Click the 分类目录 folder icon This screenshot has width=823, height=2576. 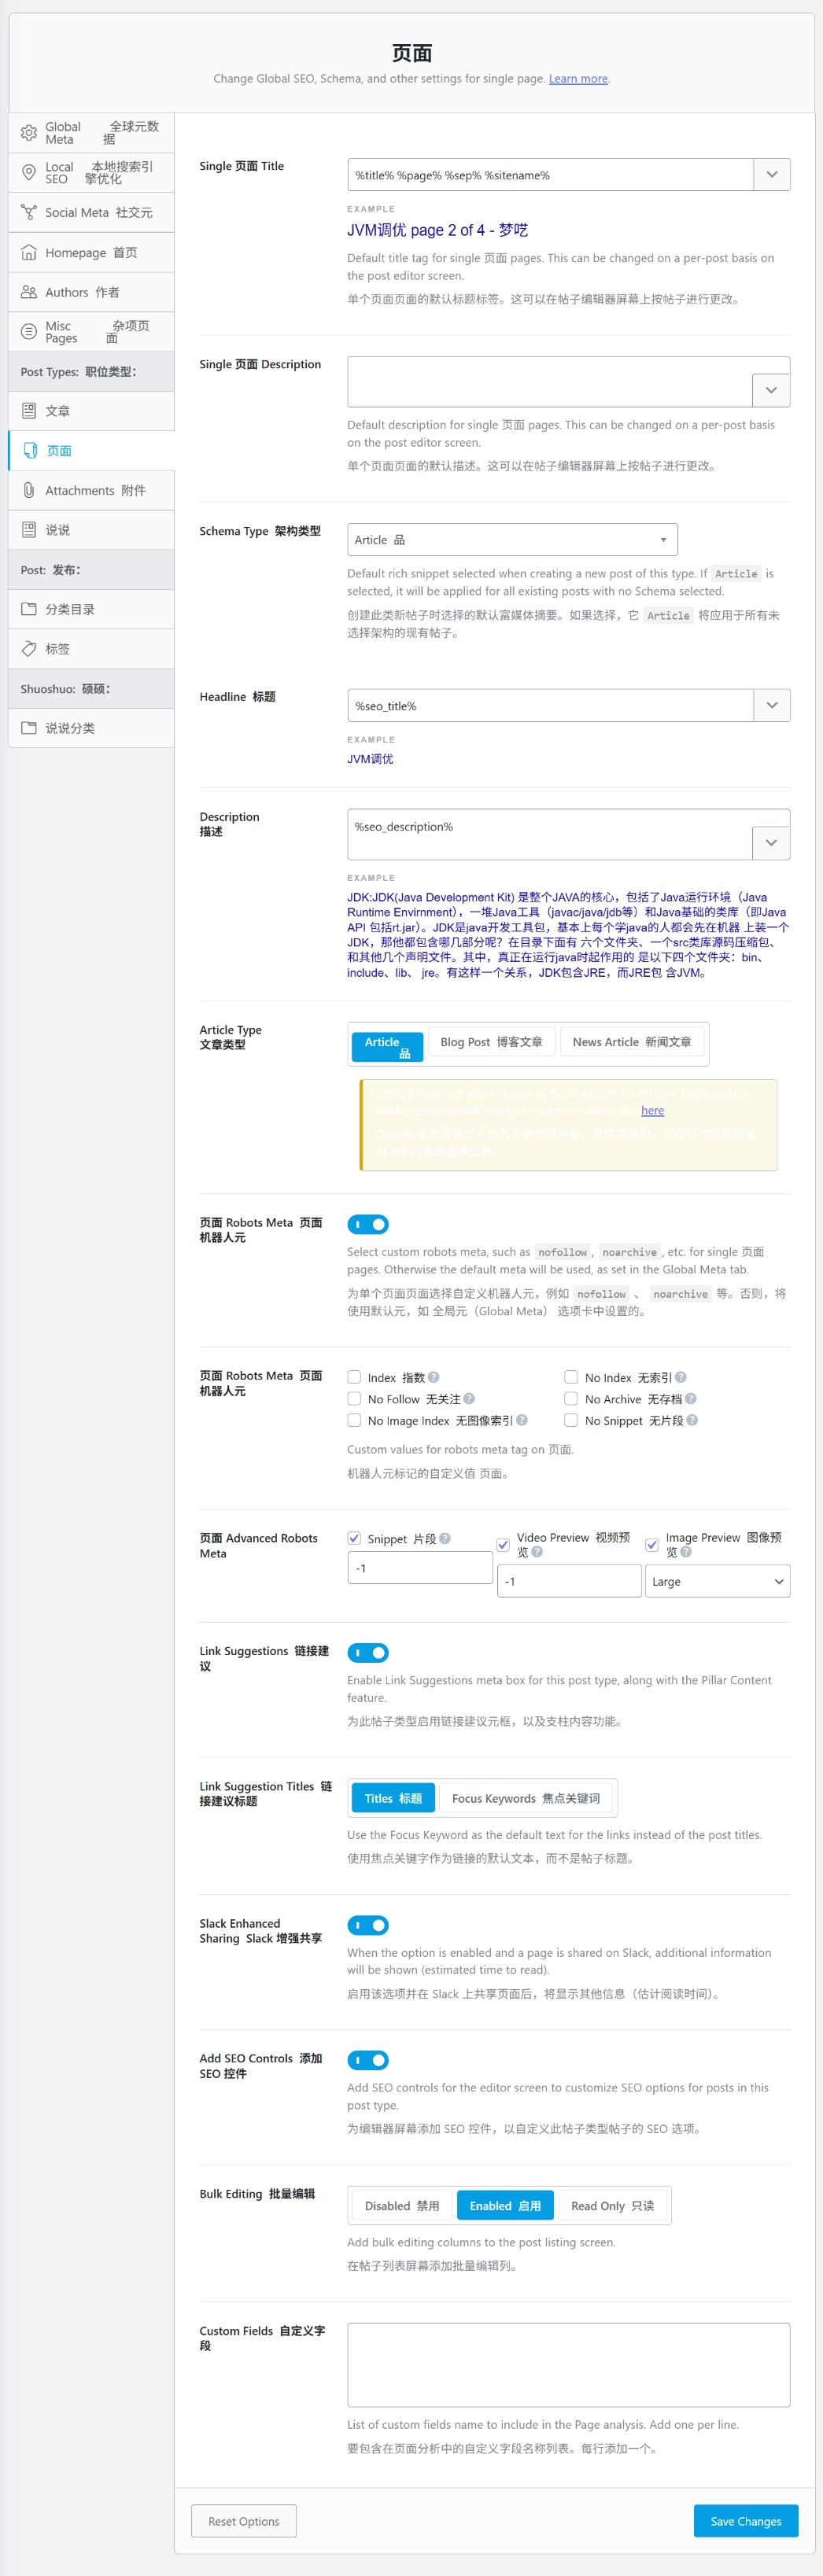29,609
